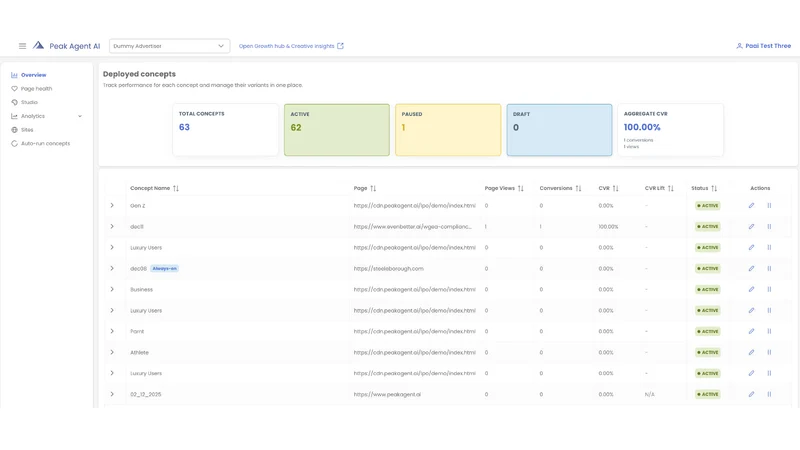Expand the 02_12_2025 concept row
800x450 pixels.
pos(112,394)
